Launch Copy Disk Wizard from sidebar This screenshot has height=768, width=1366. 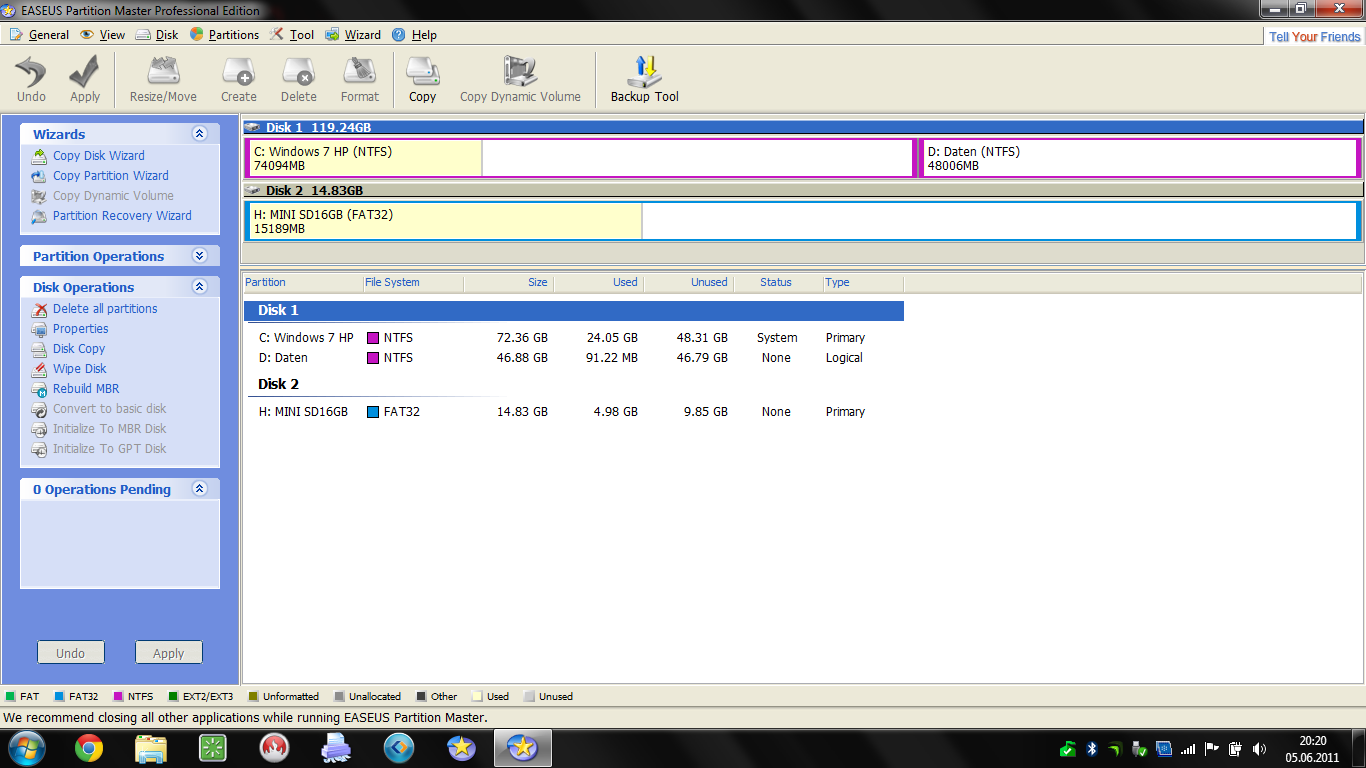pyautogui.click(x=98, y=156)
